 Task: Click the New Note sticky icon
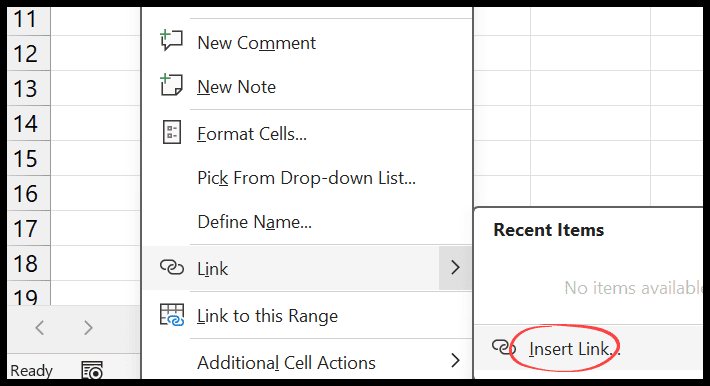[172, 85]
